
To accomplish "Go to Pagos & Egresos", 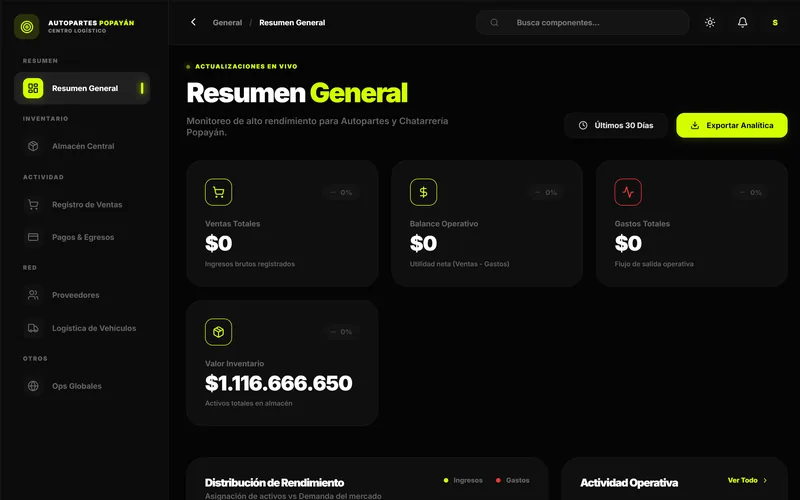I will coord(82,237).
